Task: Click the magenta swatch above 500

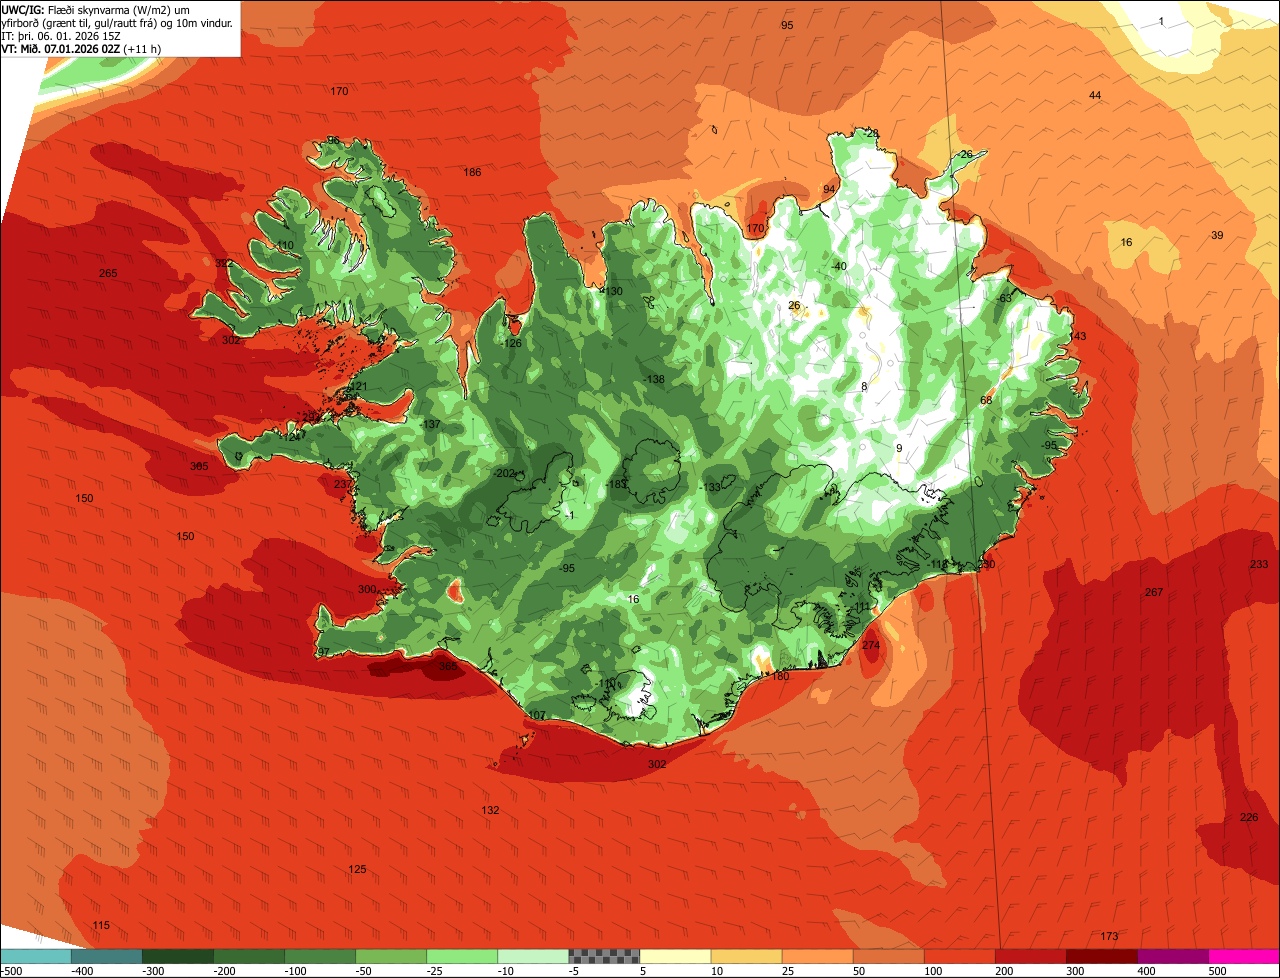Action: (x=1244, y=956)
